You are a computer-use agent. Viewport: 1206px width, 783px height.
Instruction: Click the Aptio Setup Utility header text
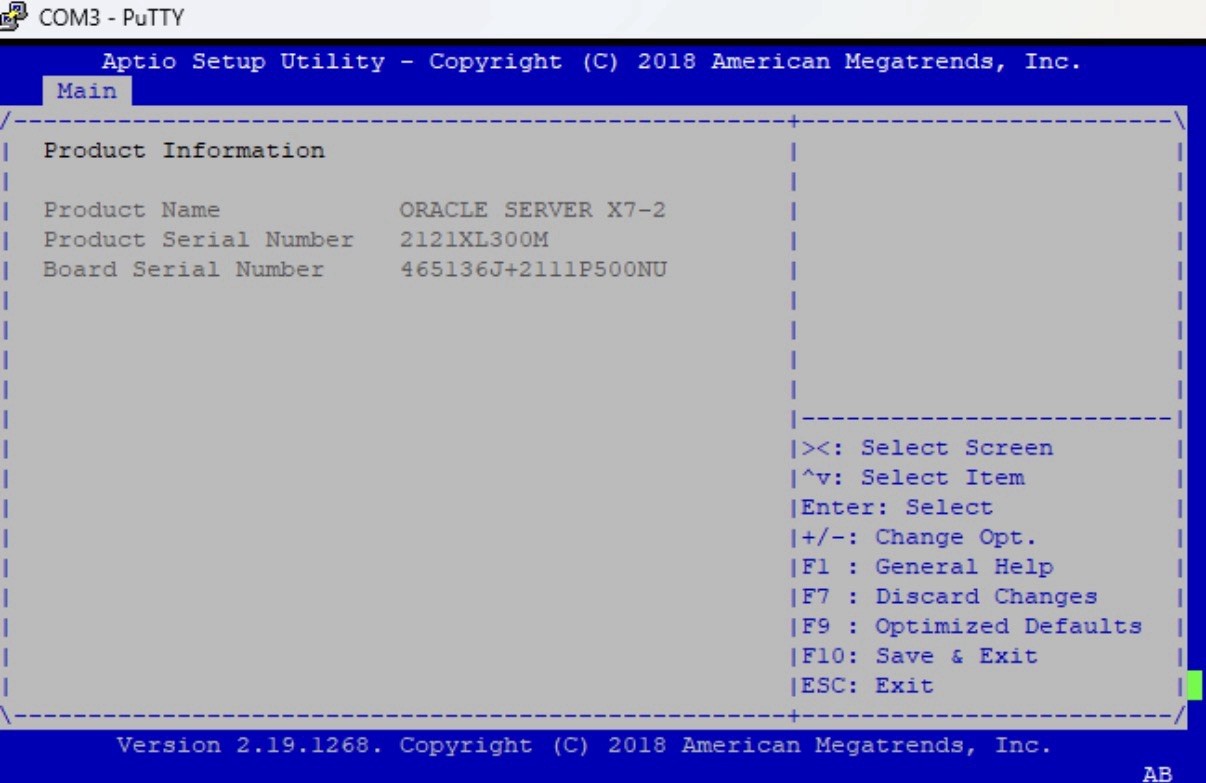point(592,62)
